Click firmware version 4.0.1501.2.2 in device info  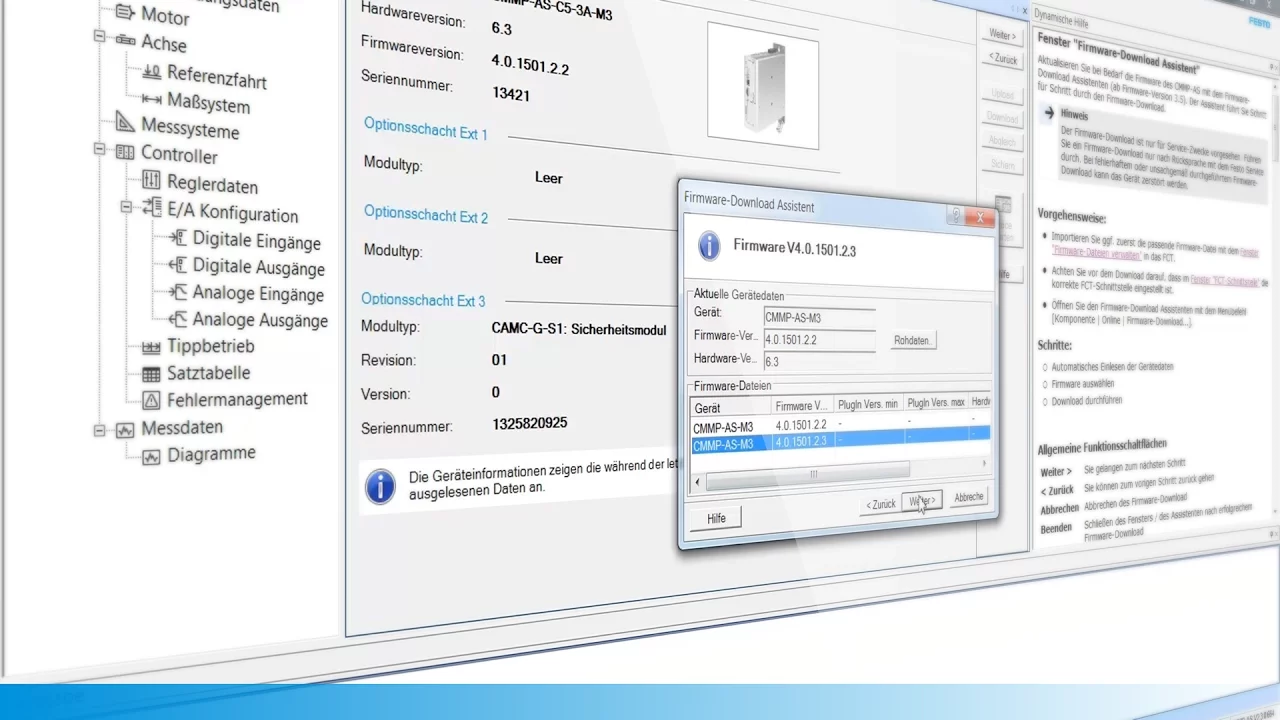pos(530,63)
